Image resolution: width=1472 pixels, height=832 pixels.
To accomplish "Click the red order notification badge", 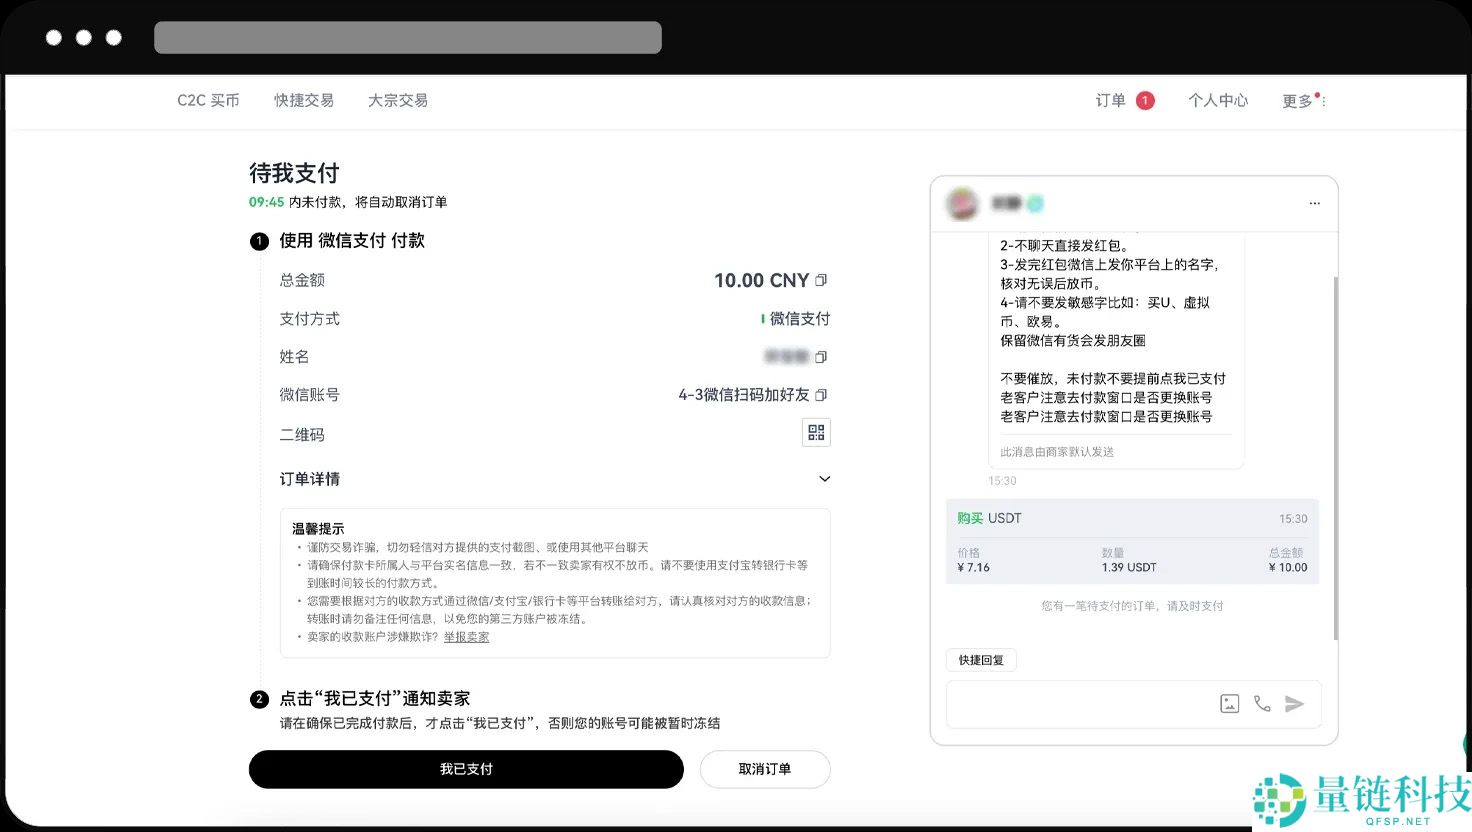I will click(x=1145, y=100).
